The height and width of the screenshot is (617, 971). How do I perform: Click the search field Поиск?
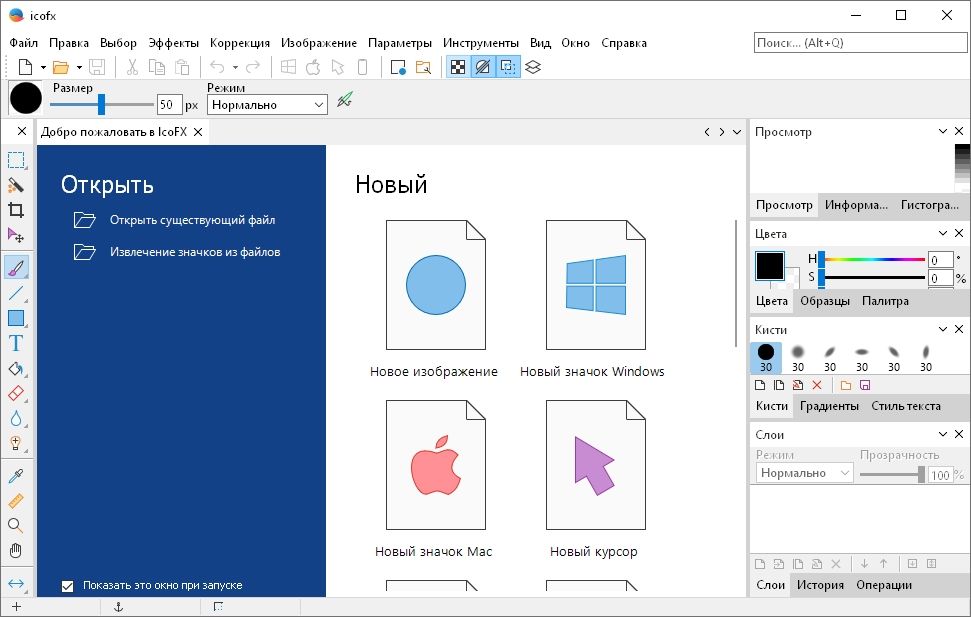(860, 43)
